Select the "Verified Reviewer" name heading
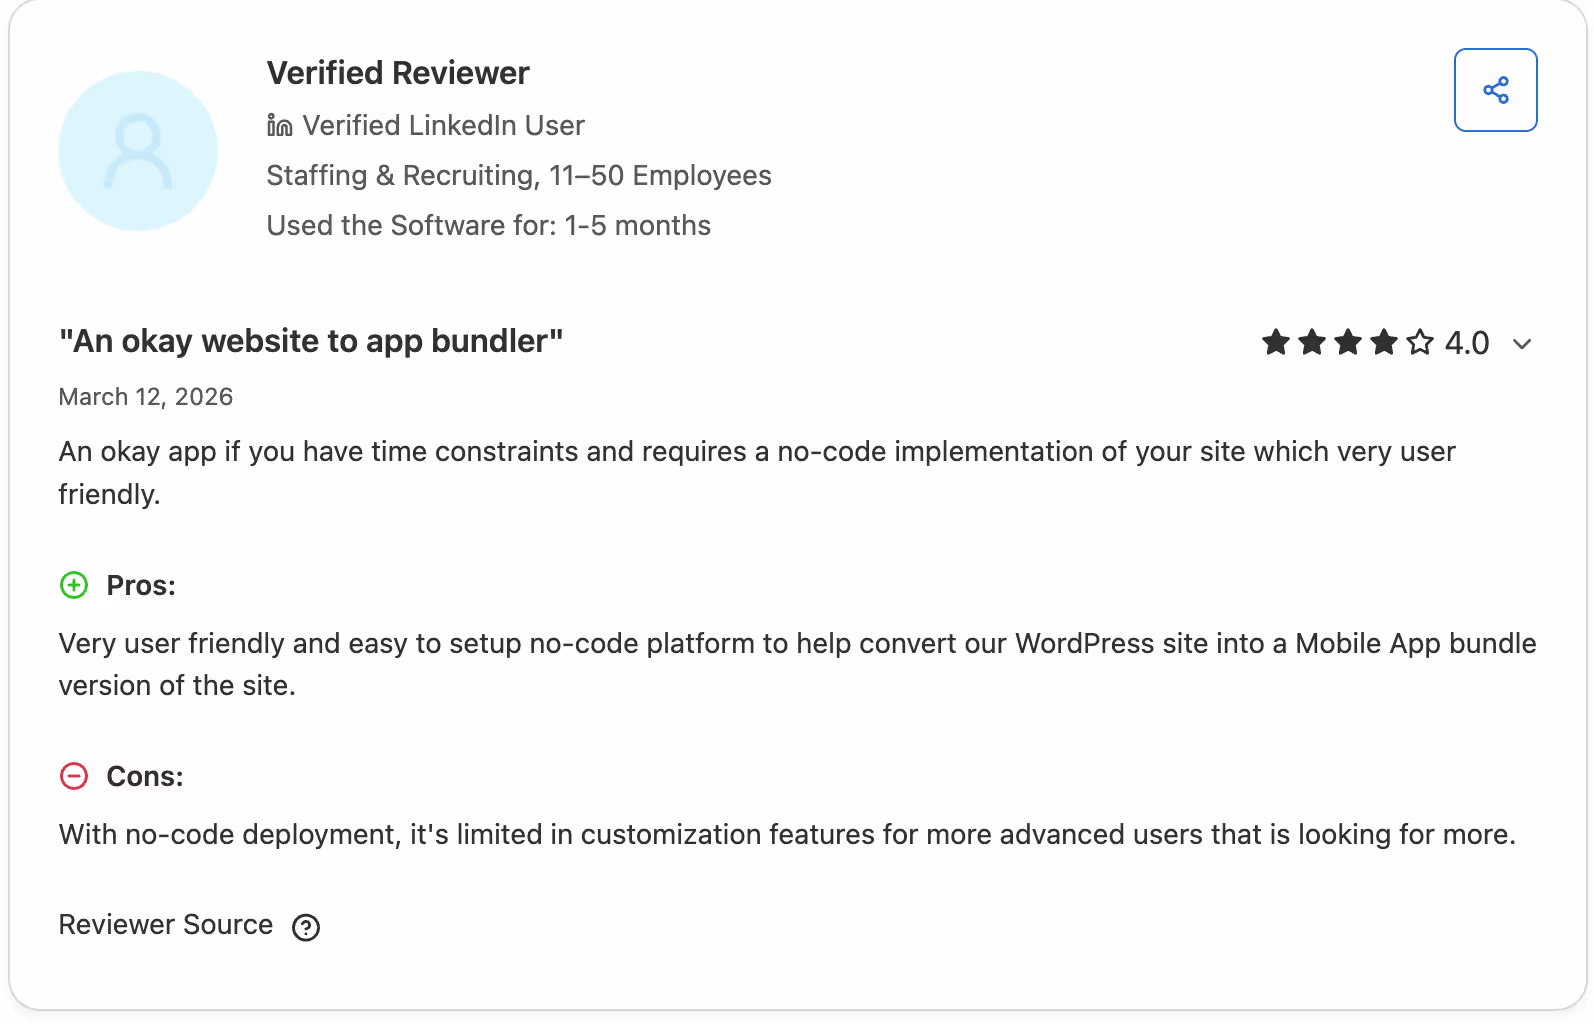 tap(398, 73)
